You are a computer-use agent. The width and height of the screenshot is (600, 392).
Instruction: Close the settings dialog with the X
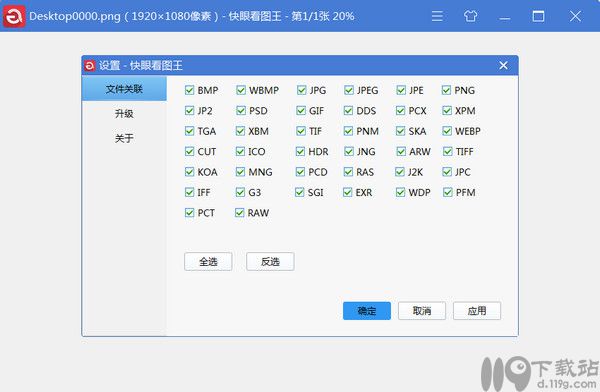[503, 65]
